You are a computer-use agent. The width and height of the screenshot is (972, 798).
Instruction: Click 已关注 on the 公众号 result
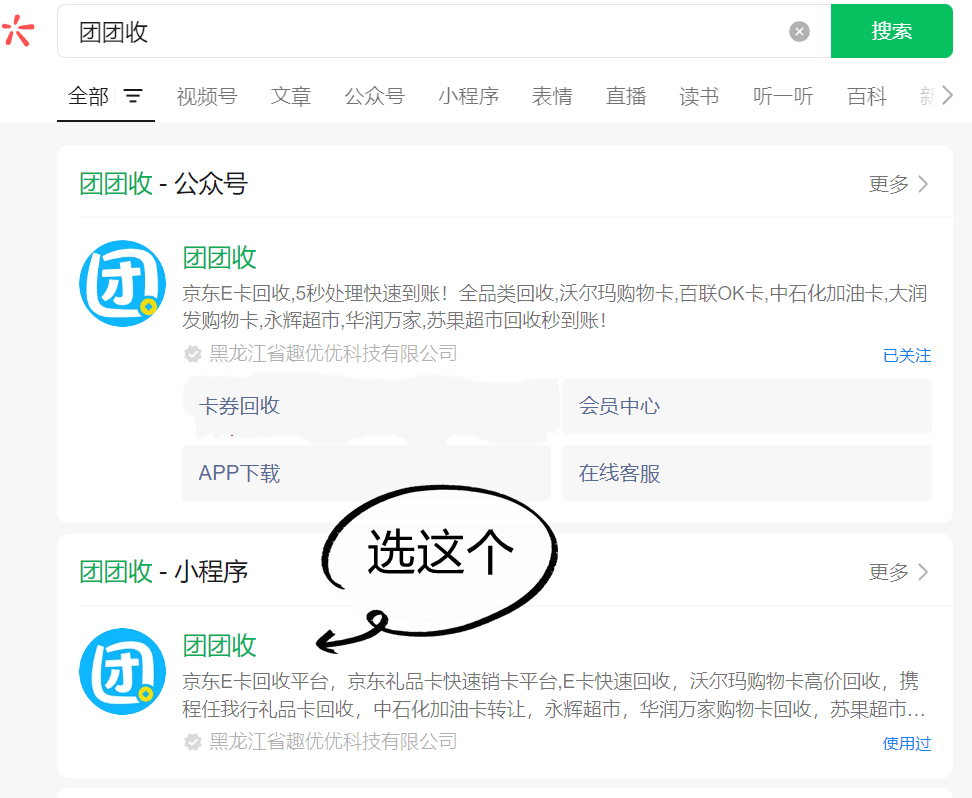[907, 355]
